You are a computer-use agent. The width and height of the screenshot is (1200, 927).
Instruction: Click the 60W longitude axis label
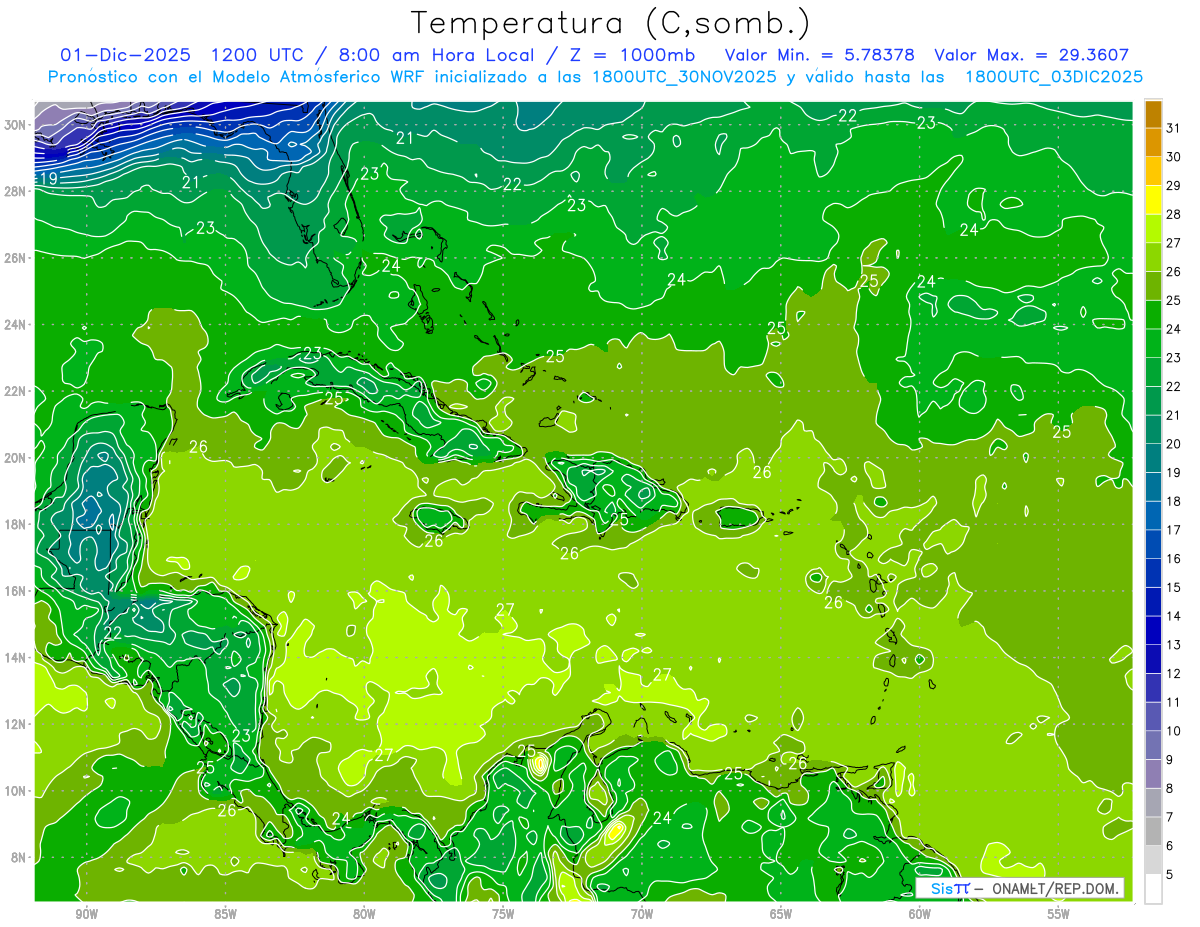[x=920, y=914]
